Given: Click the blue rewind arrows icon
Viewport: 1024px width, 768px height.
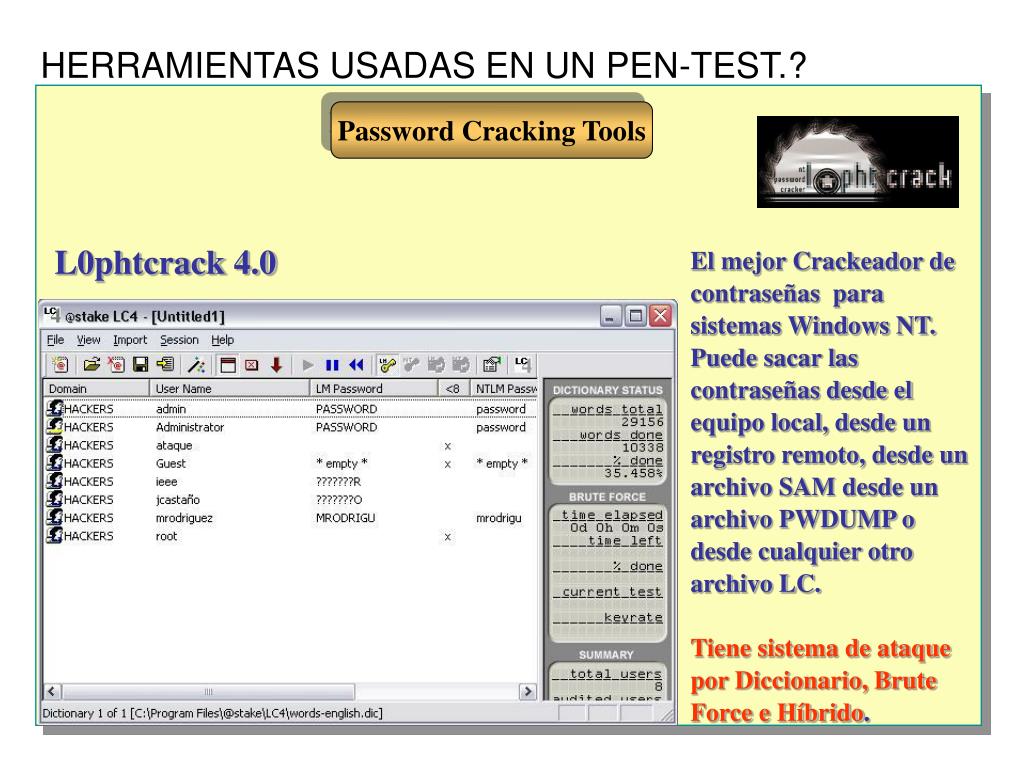Looking at the screenshot, I should [356, 365].
